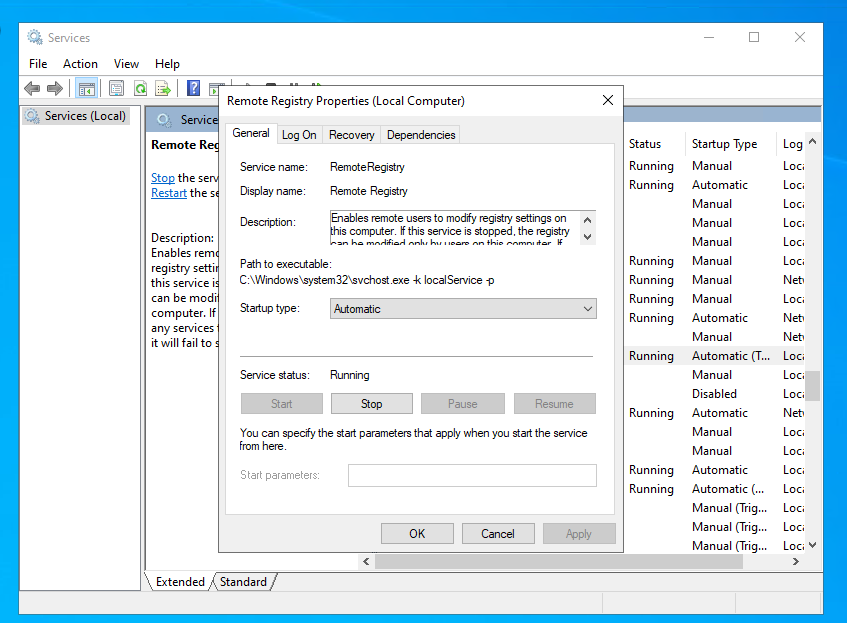Open the View menu

point(126,64)
